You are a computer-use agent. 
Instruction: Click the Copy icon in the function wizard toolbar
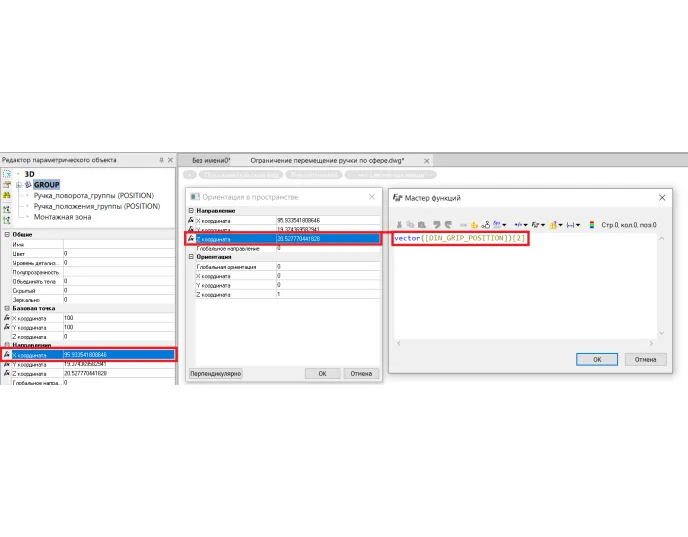coord(410,225)
